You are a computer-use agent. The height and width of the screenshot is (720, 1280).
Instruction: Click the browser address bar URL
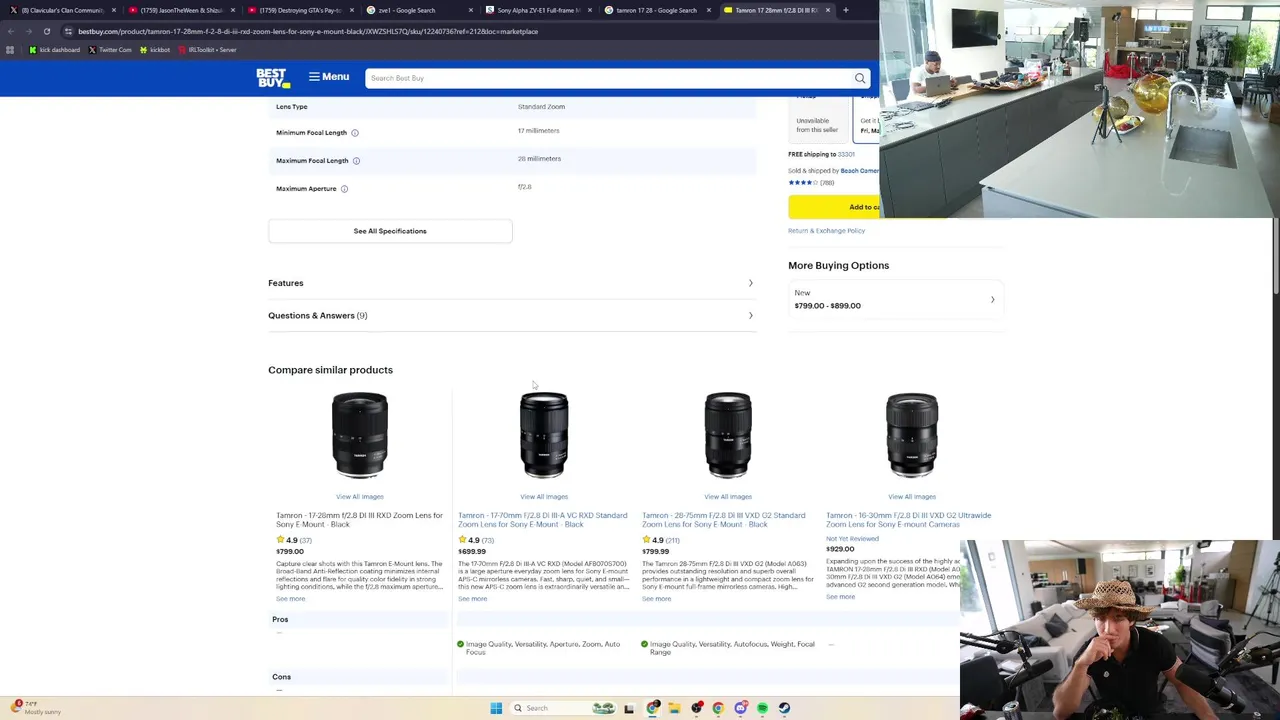(x=308, y=31)
